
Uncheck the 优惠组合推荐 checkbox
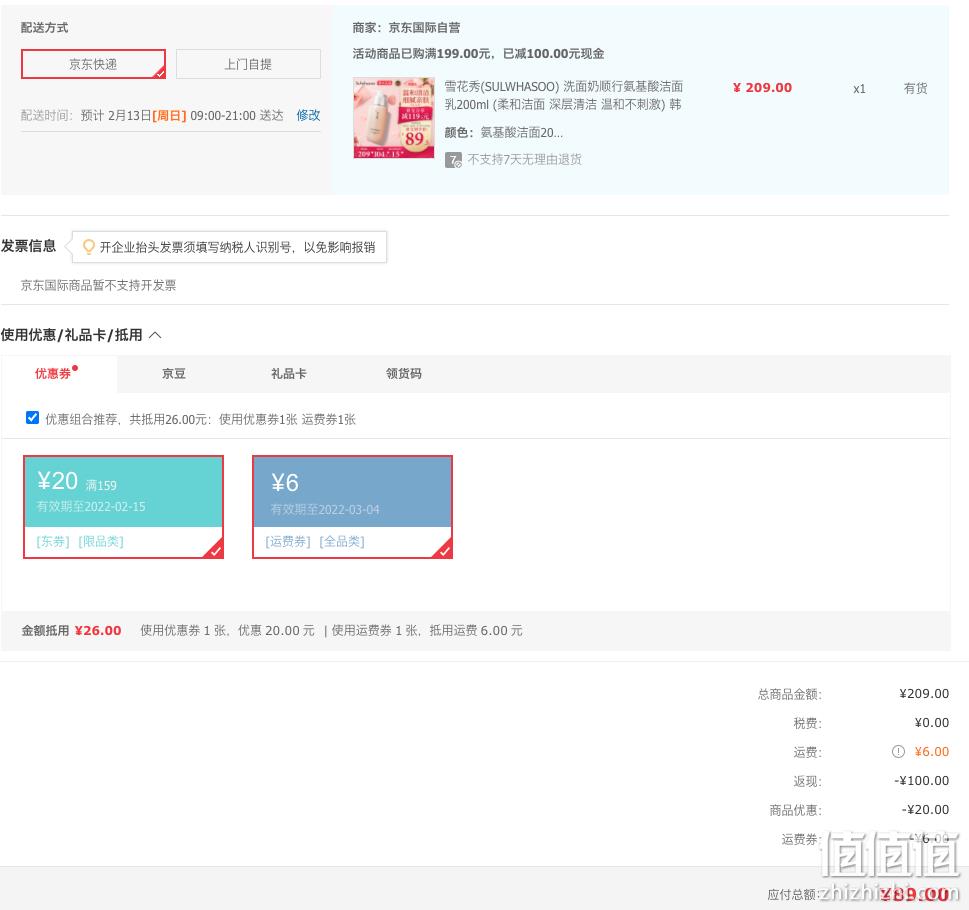[x=32, y=418]
